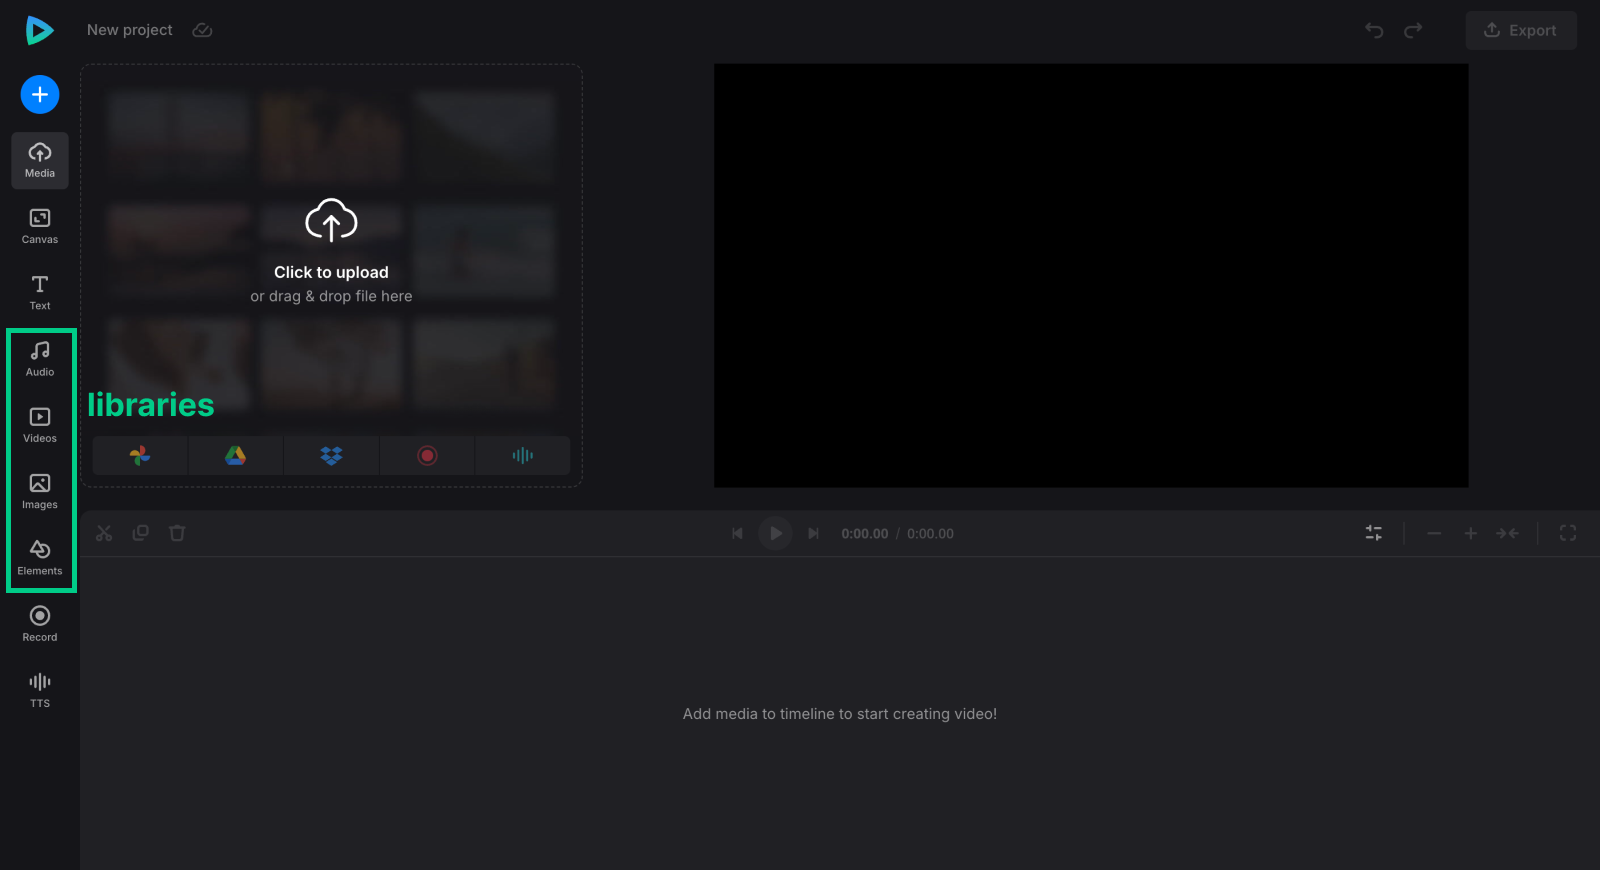Click the trash delete icon
Viewport: 1600px width, 870px height.
point(177,533)
